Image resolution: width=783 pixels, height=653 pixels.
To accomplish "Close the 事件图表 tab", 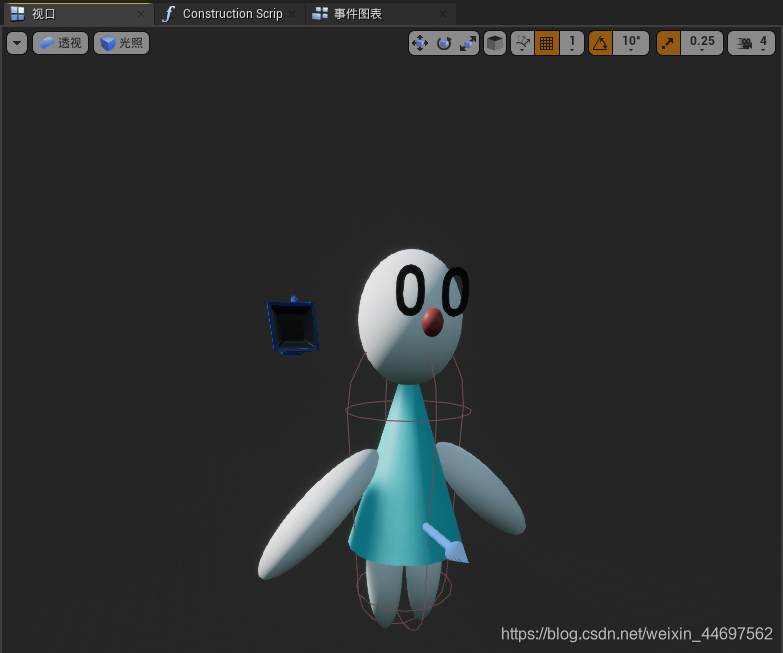I will pos(443,14).
